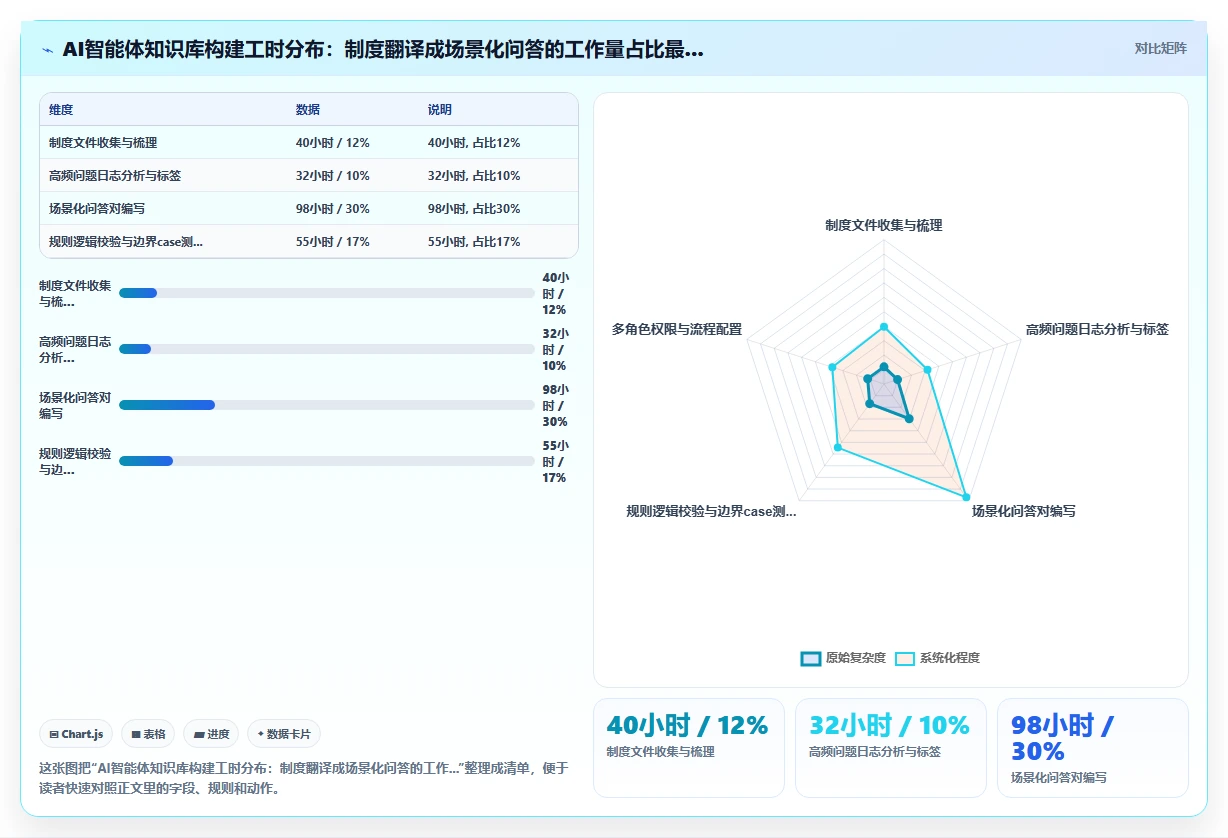Click the 系统化程度 point at 场景化问答对编写 vertex

point(966,496)
